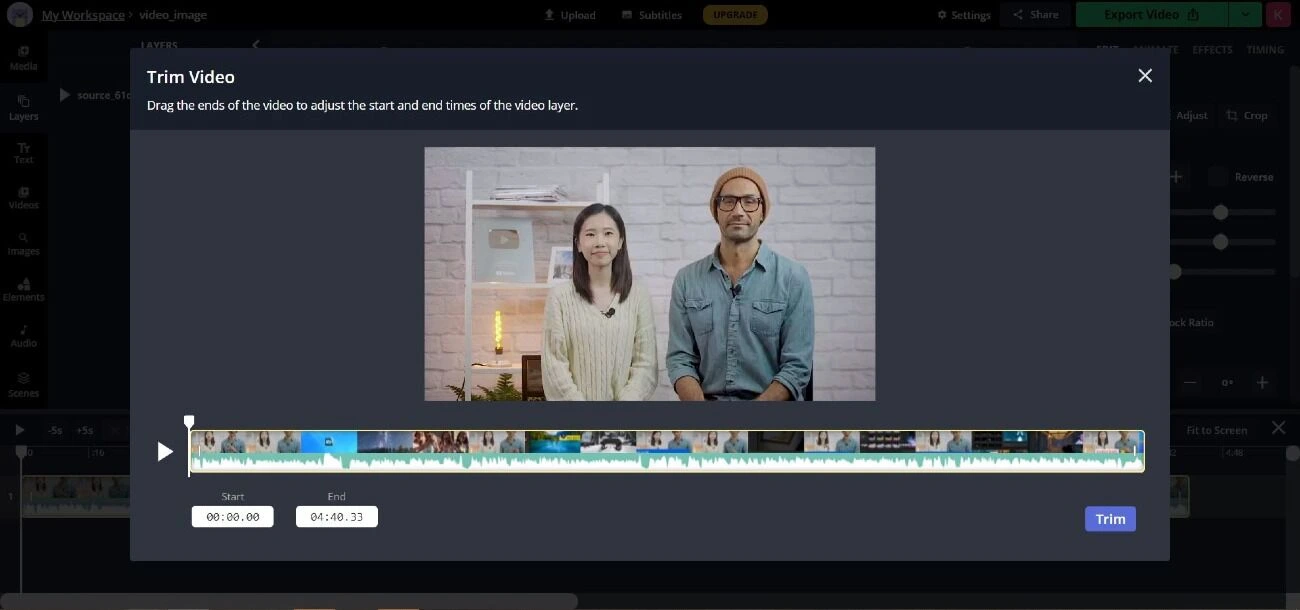Select the Layers icon in the sidebar
Screen dimensions: 1300x610
pyautogui.click(x=22, y=107)
